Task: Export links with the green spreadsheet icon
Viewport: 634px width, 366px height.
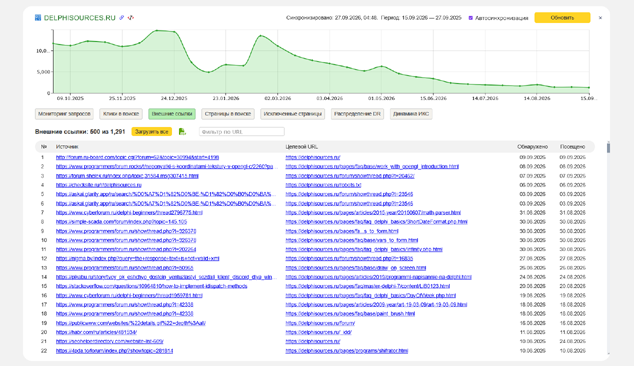Action: coord(182,131)
